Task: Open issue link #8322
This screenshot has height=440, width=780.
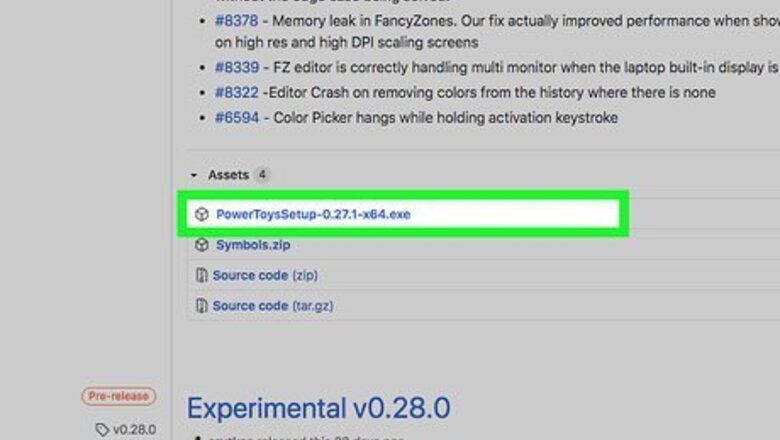Action: [236, 92]
